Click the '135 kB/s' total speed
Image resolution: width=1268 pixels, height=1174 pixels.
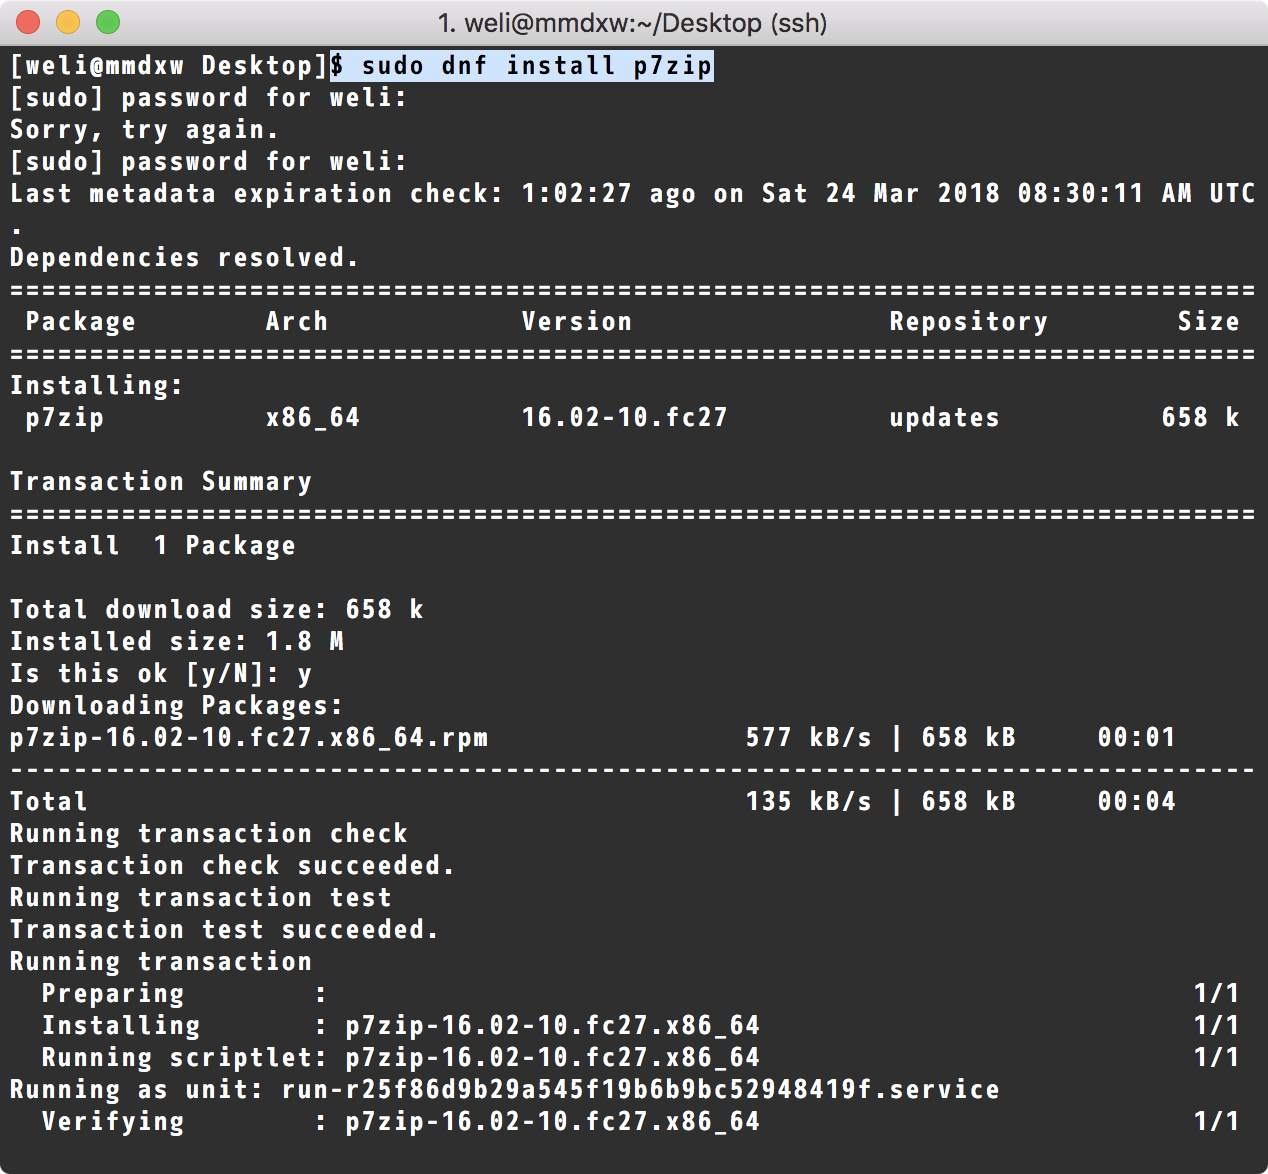click(809, 802)
